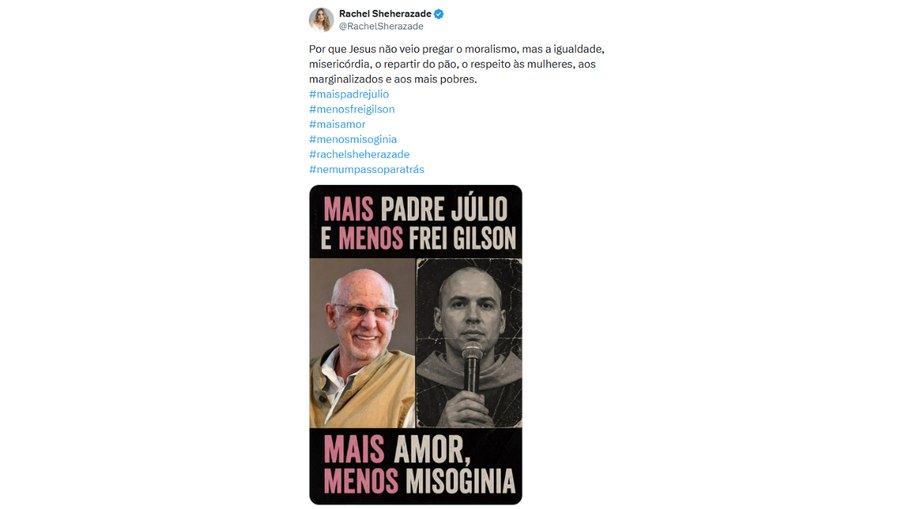Viewport: 906px width, 509px height.
Task: Click the tweet line starting 'misericórdia'
Action: (x=452, y=64)
